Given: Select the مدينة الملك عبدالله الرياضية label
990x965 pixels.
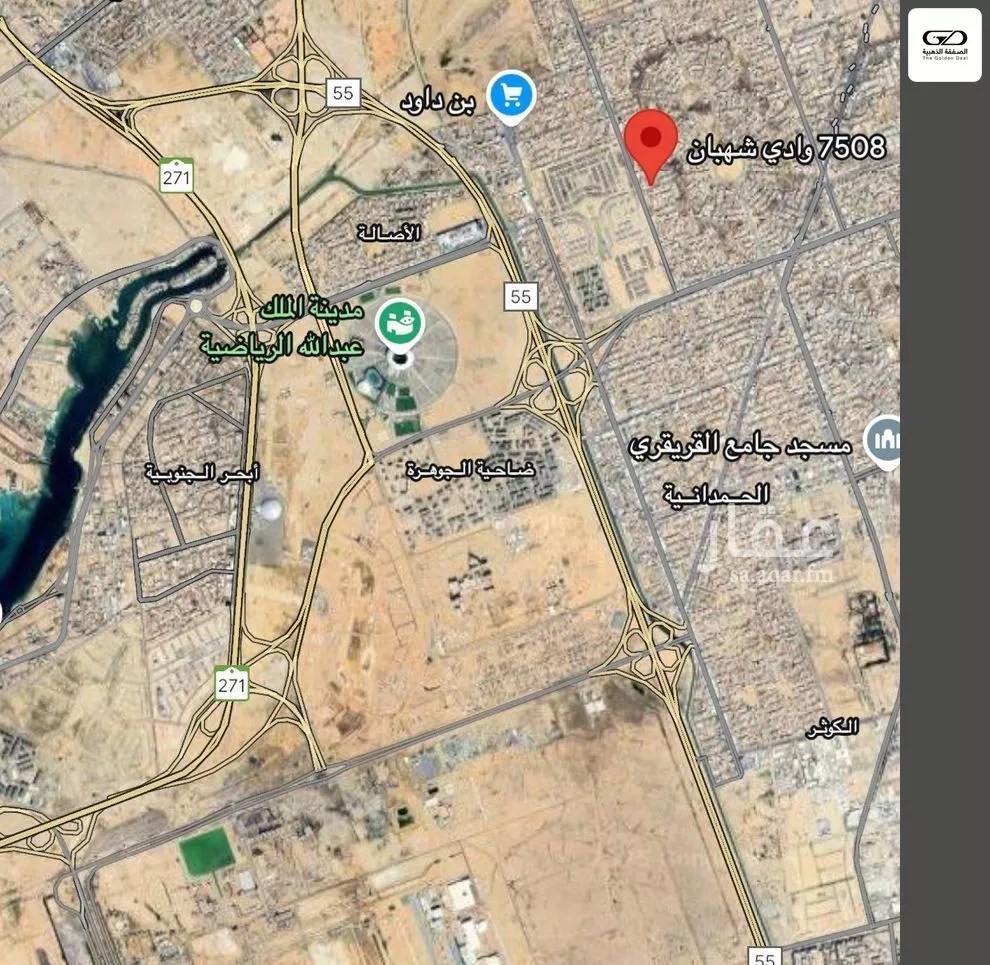Looking at the screenshot, I should pyautogui.click(x=282, y=328).
